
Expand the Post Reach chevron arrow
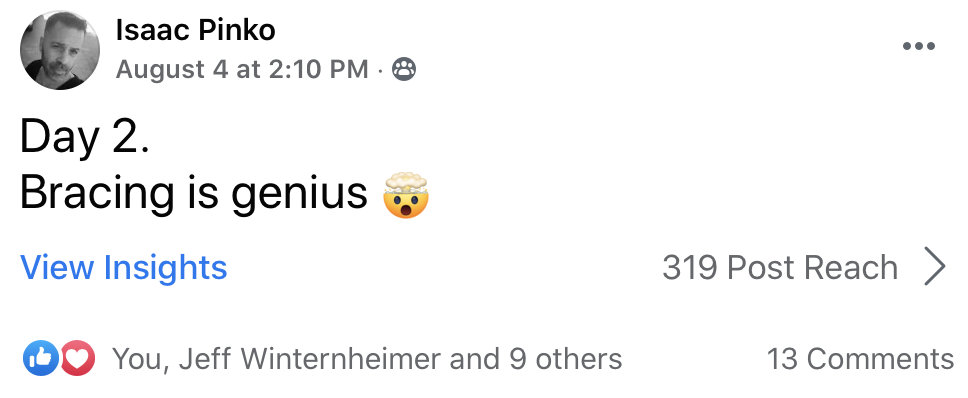(935, 267)
